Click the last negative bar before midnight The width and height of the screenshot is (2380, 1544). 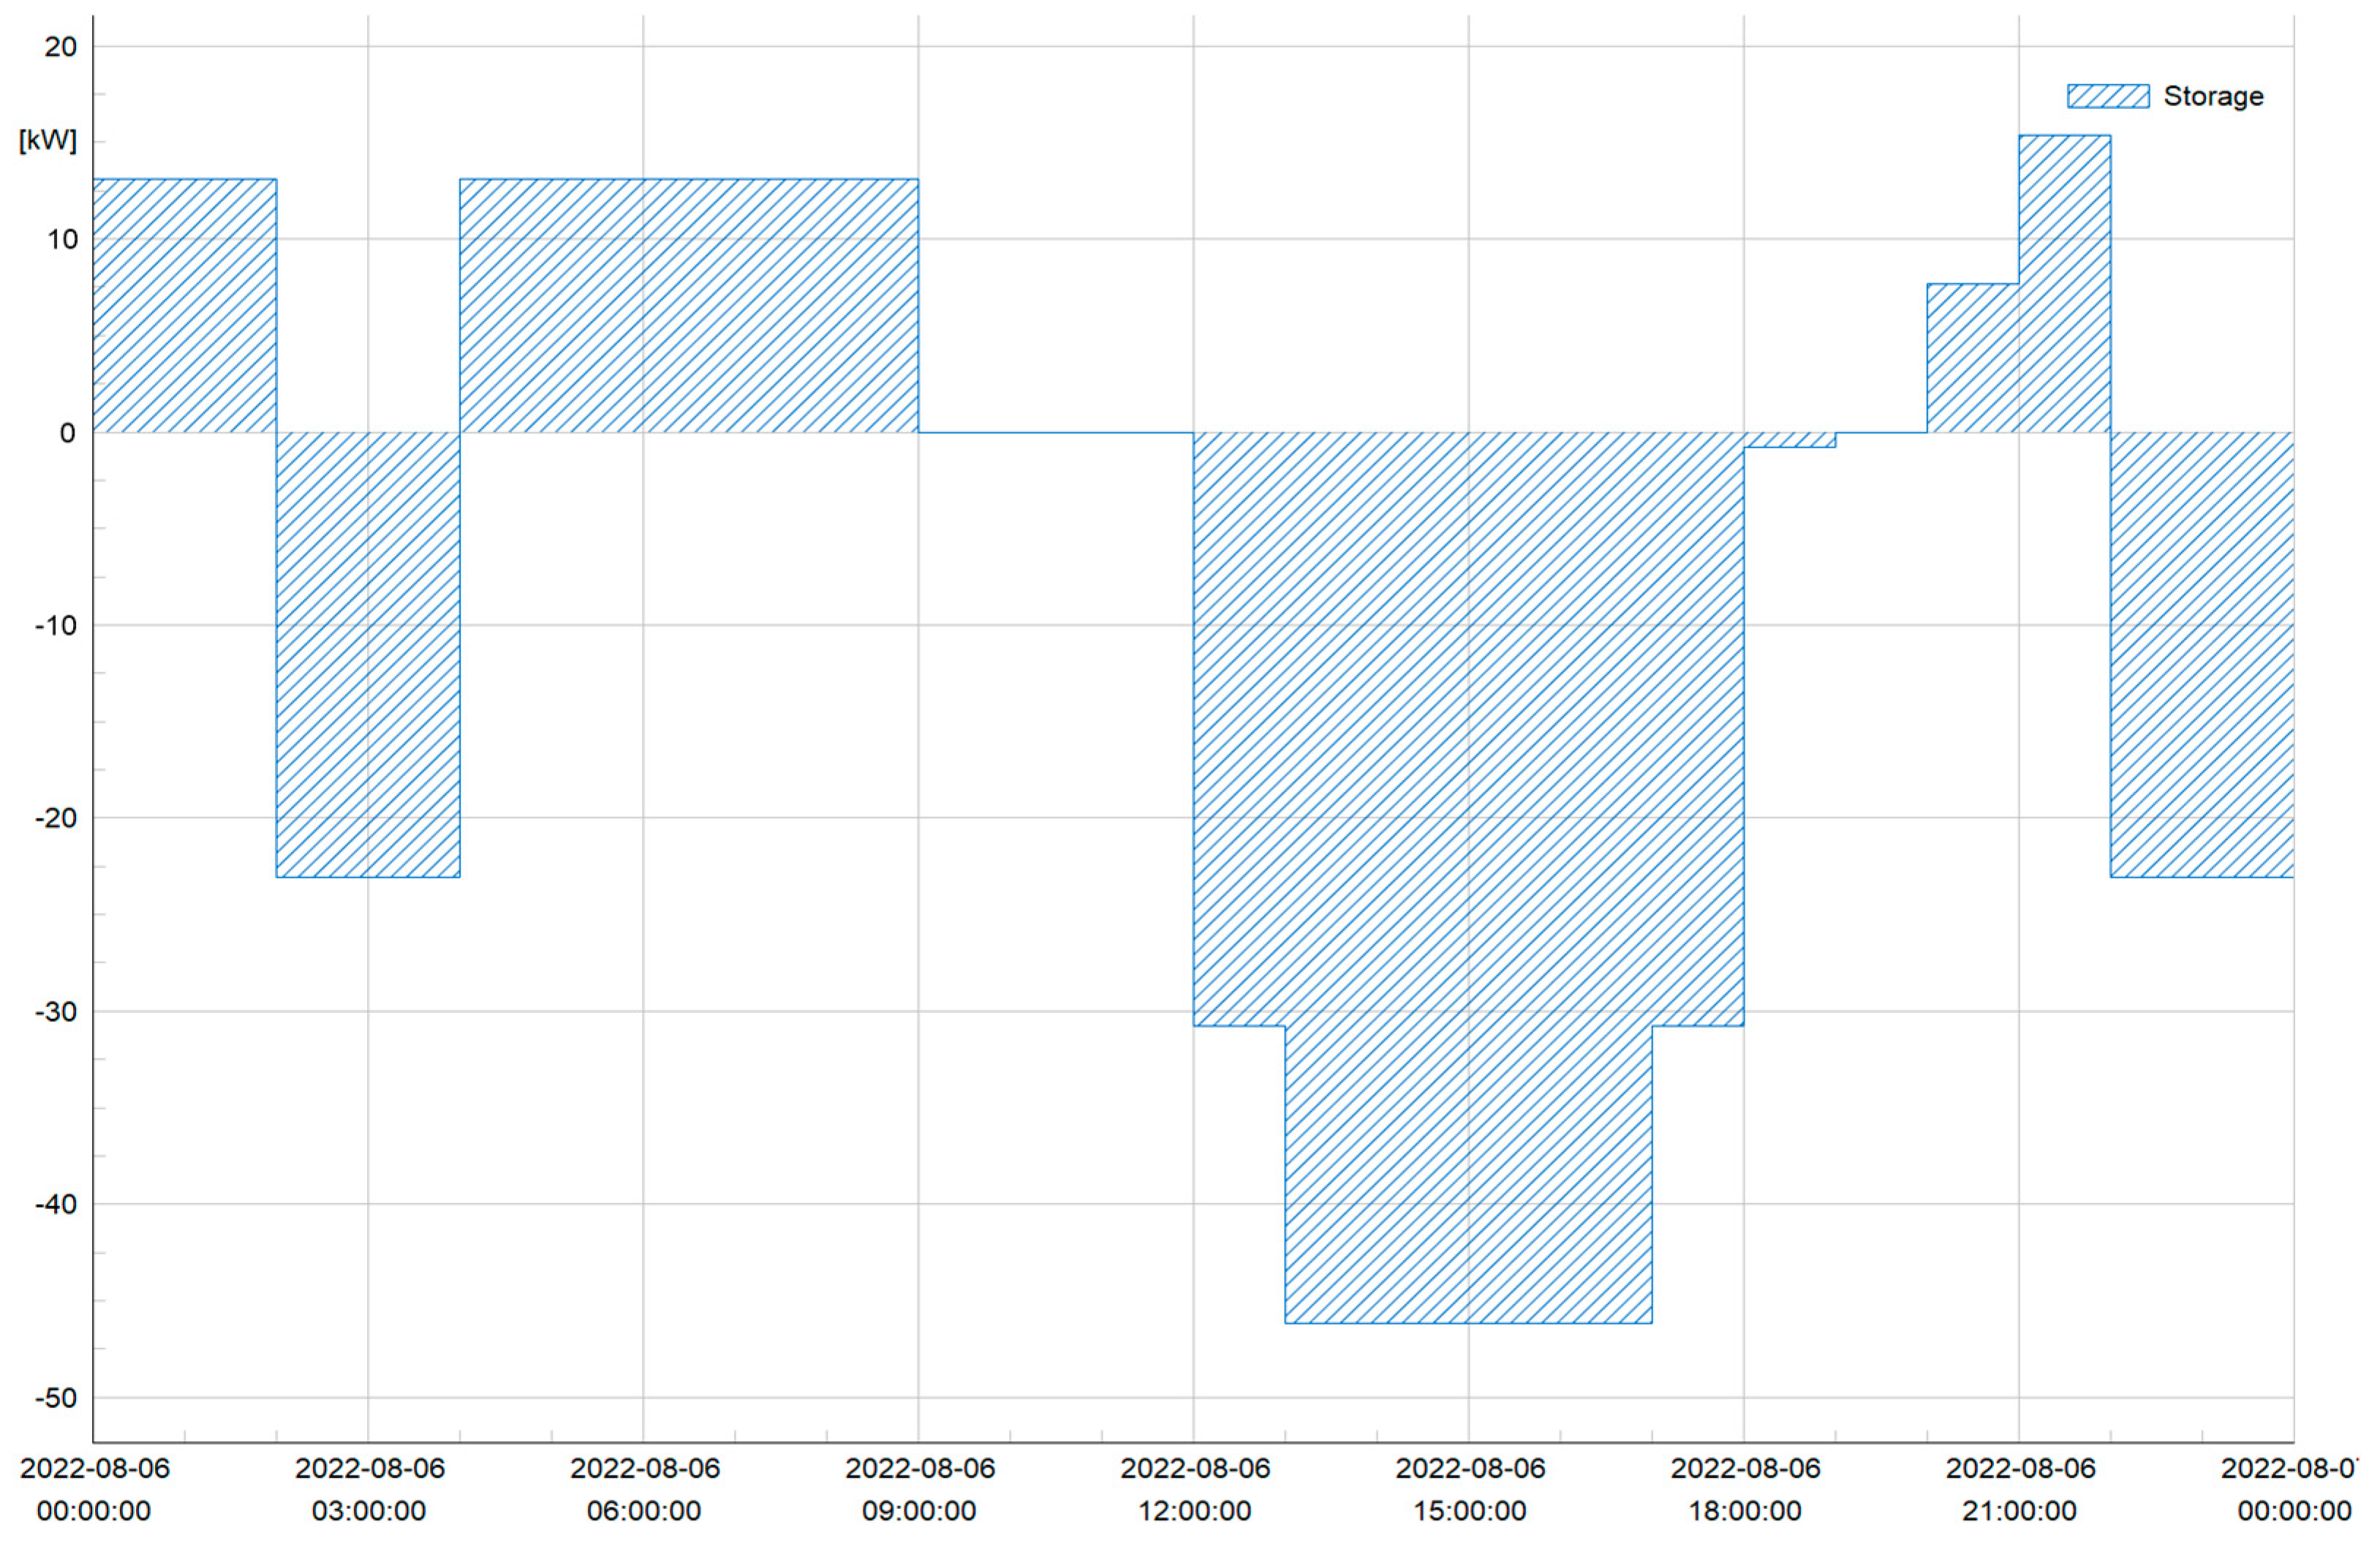[2201, 655]
